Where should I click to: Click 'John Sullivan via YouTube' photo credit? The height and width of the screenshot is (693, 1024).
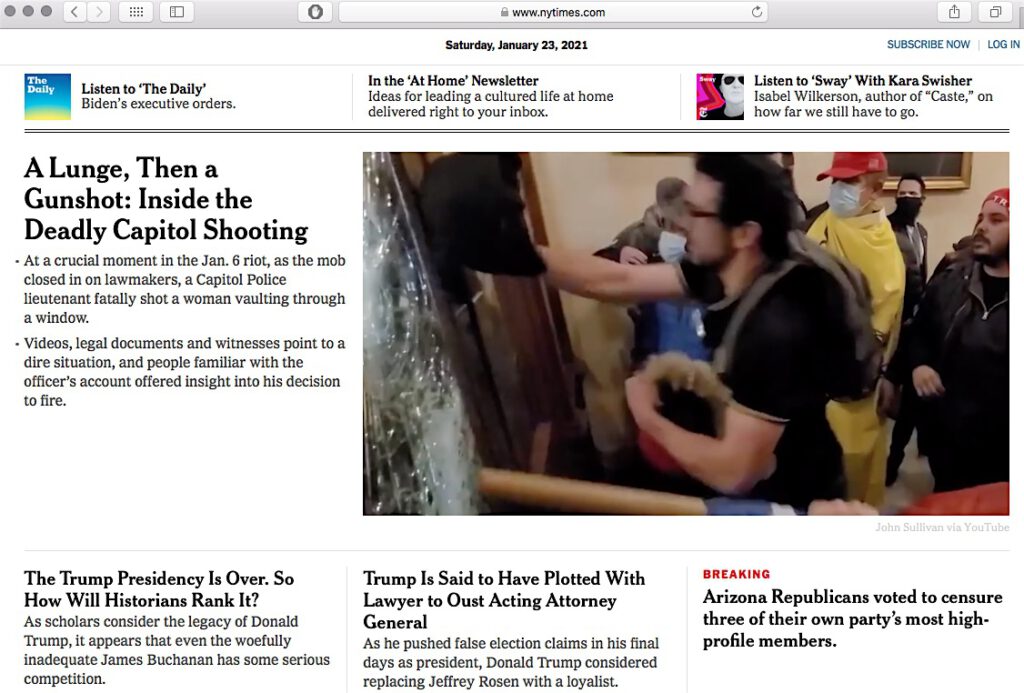pyautogui.click(x=942, y=527)
